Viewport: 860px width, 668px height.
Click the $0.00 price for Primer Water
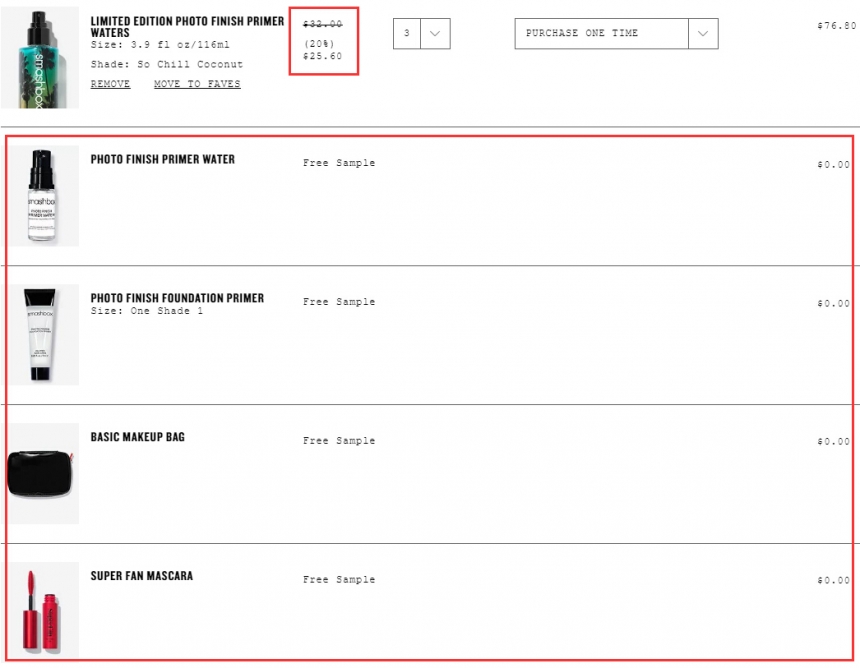[x=833, y=165]
